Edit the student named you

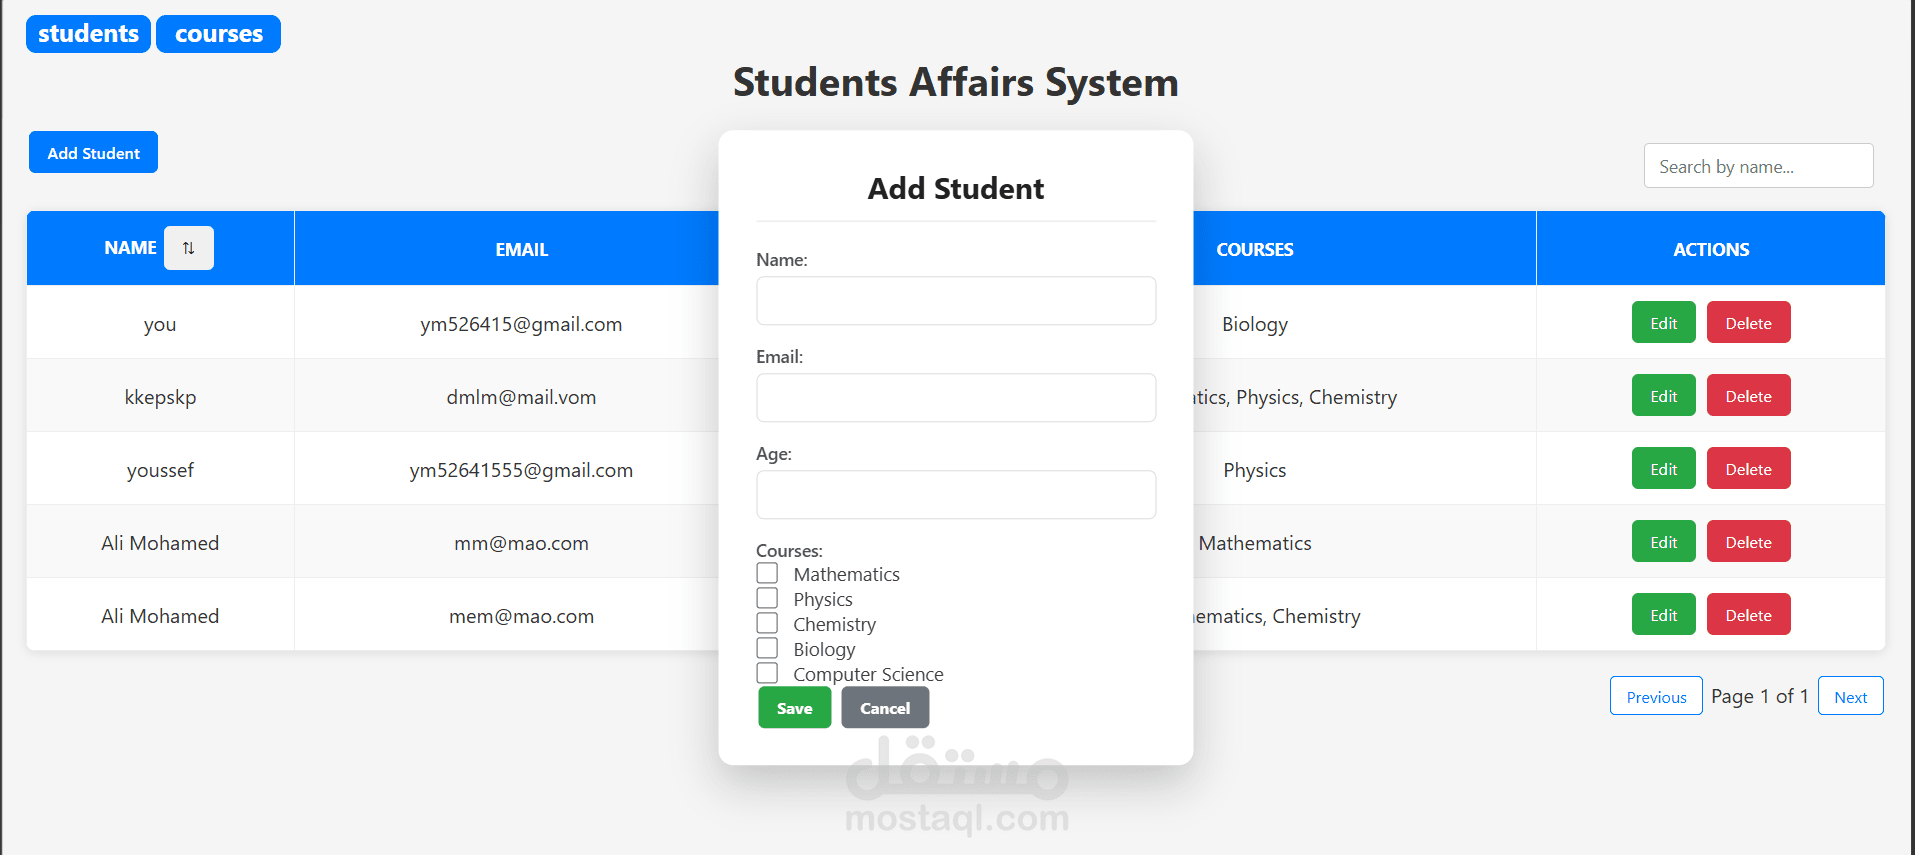tap(1663, 323)
